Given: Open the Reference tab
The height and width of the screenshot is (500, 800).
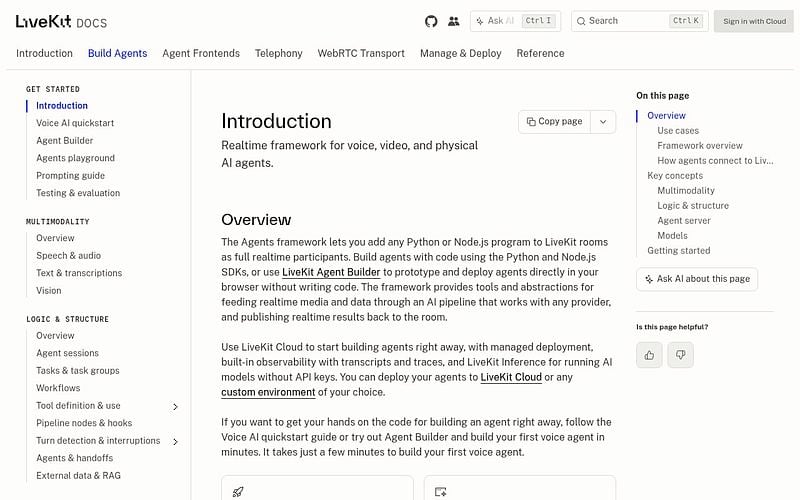Looking at the screenshot, I should (540, 53).
